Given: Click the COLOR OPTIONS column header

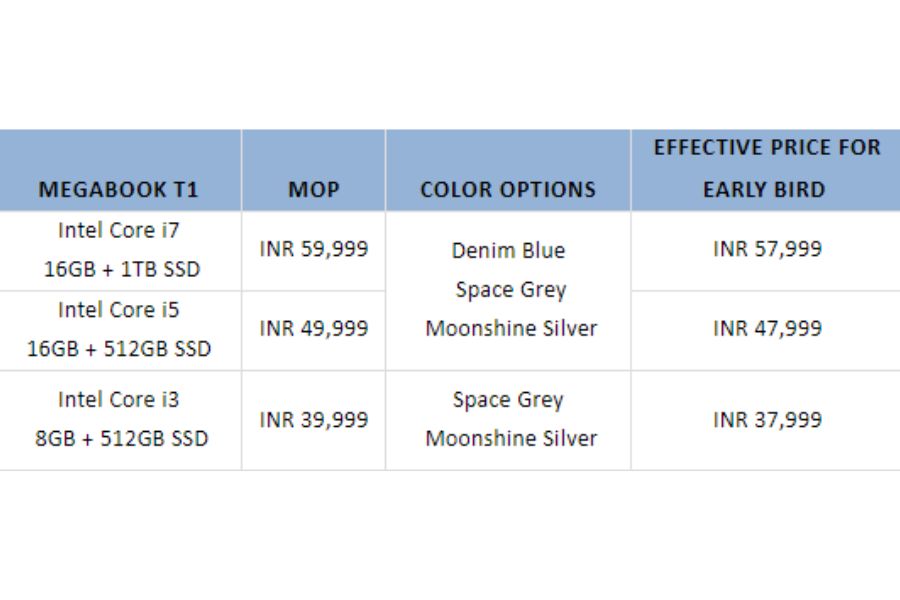Looking at the screenshot, I should pos(508,190).
